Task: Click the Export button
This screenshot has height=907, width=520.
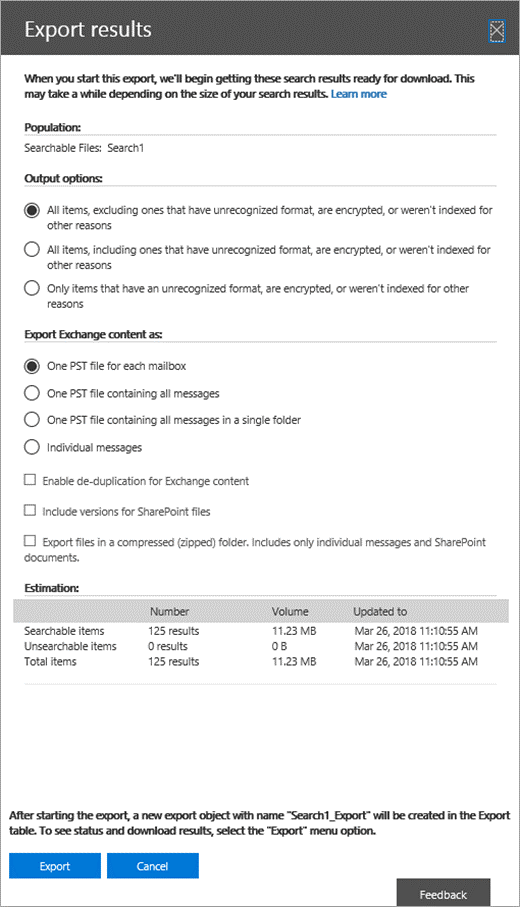Action: click(55, 866)
